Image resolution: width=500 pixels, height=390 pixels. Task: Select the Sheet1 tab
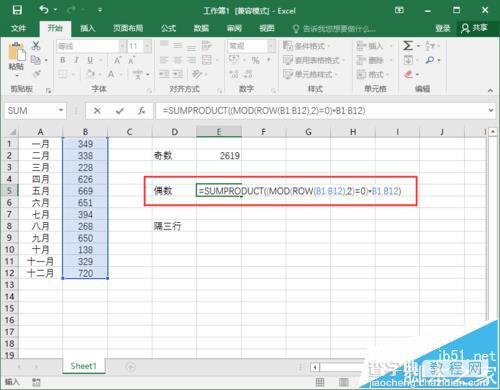click(x=83, y=366)
